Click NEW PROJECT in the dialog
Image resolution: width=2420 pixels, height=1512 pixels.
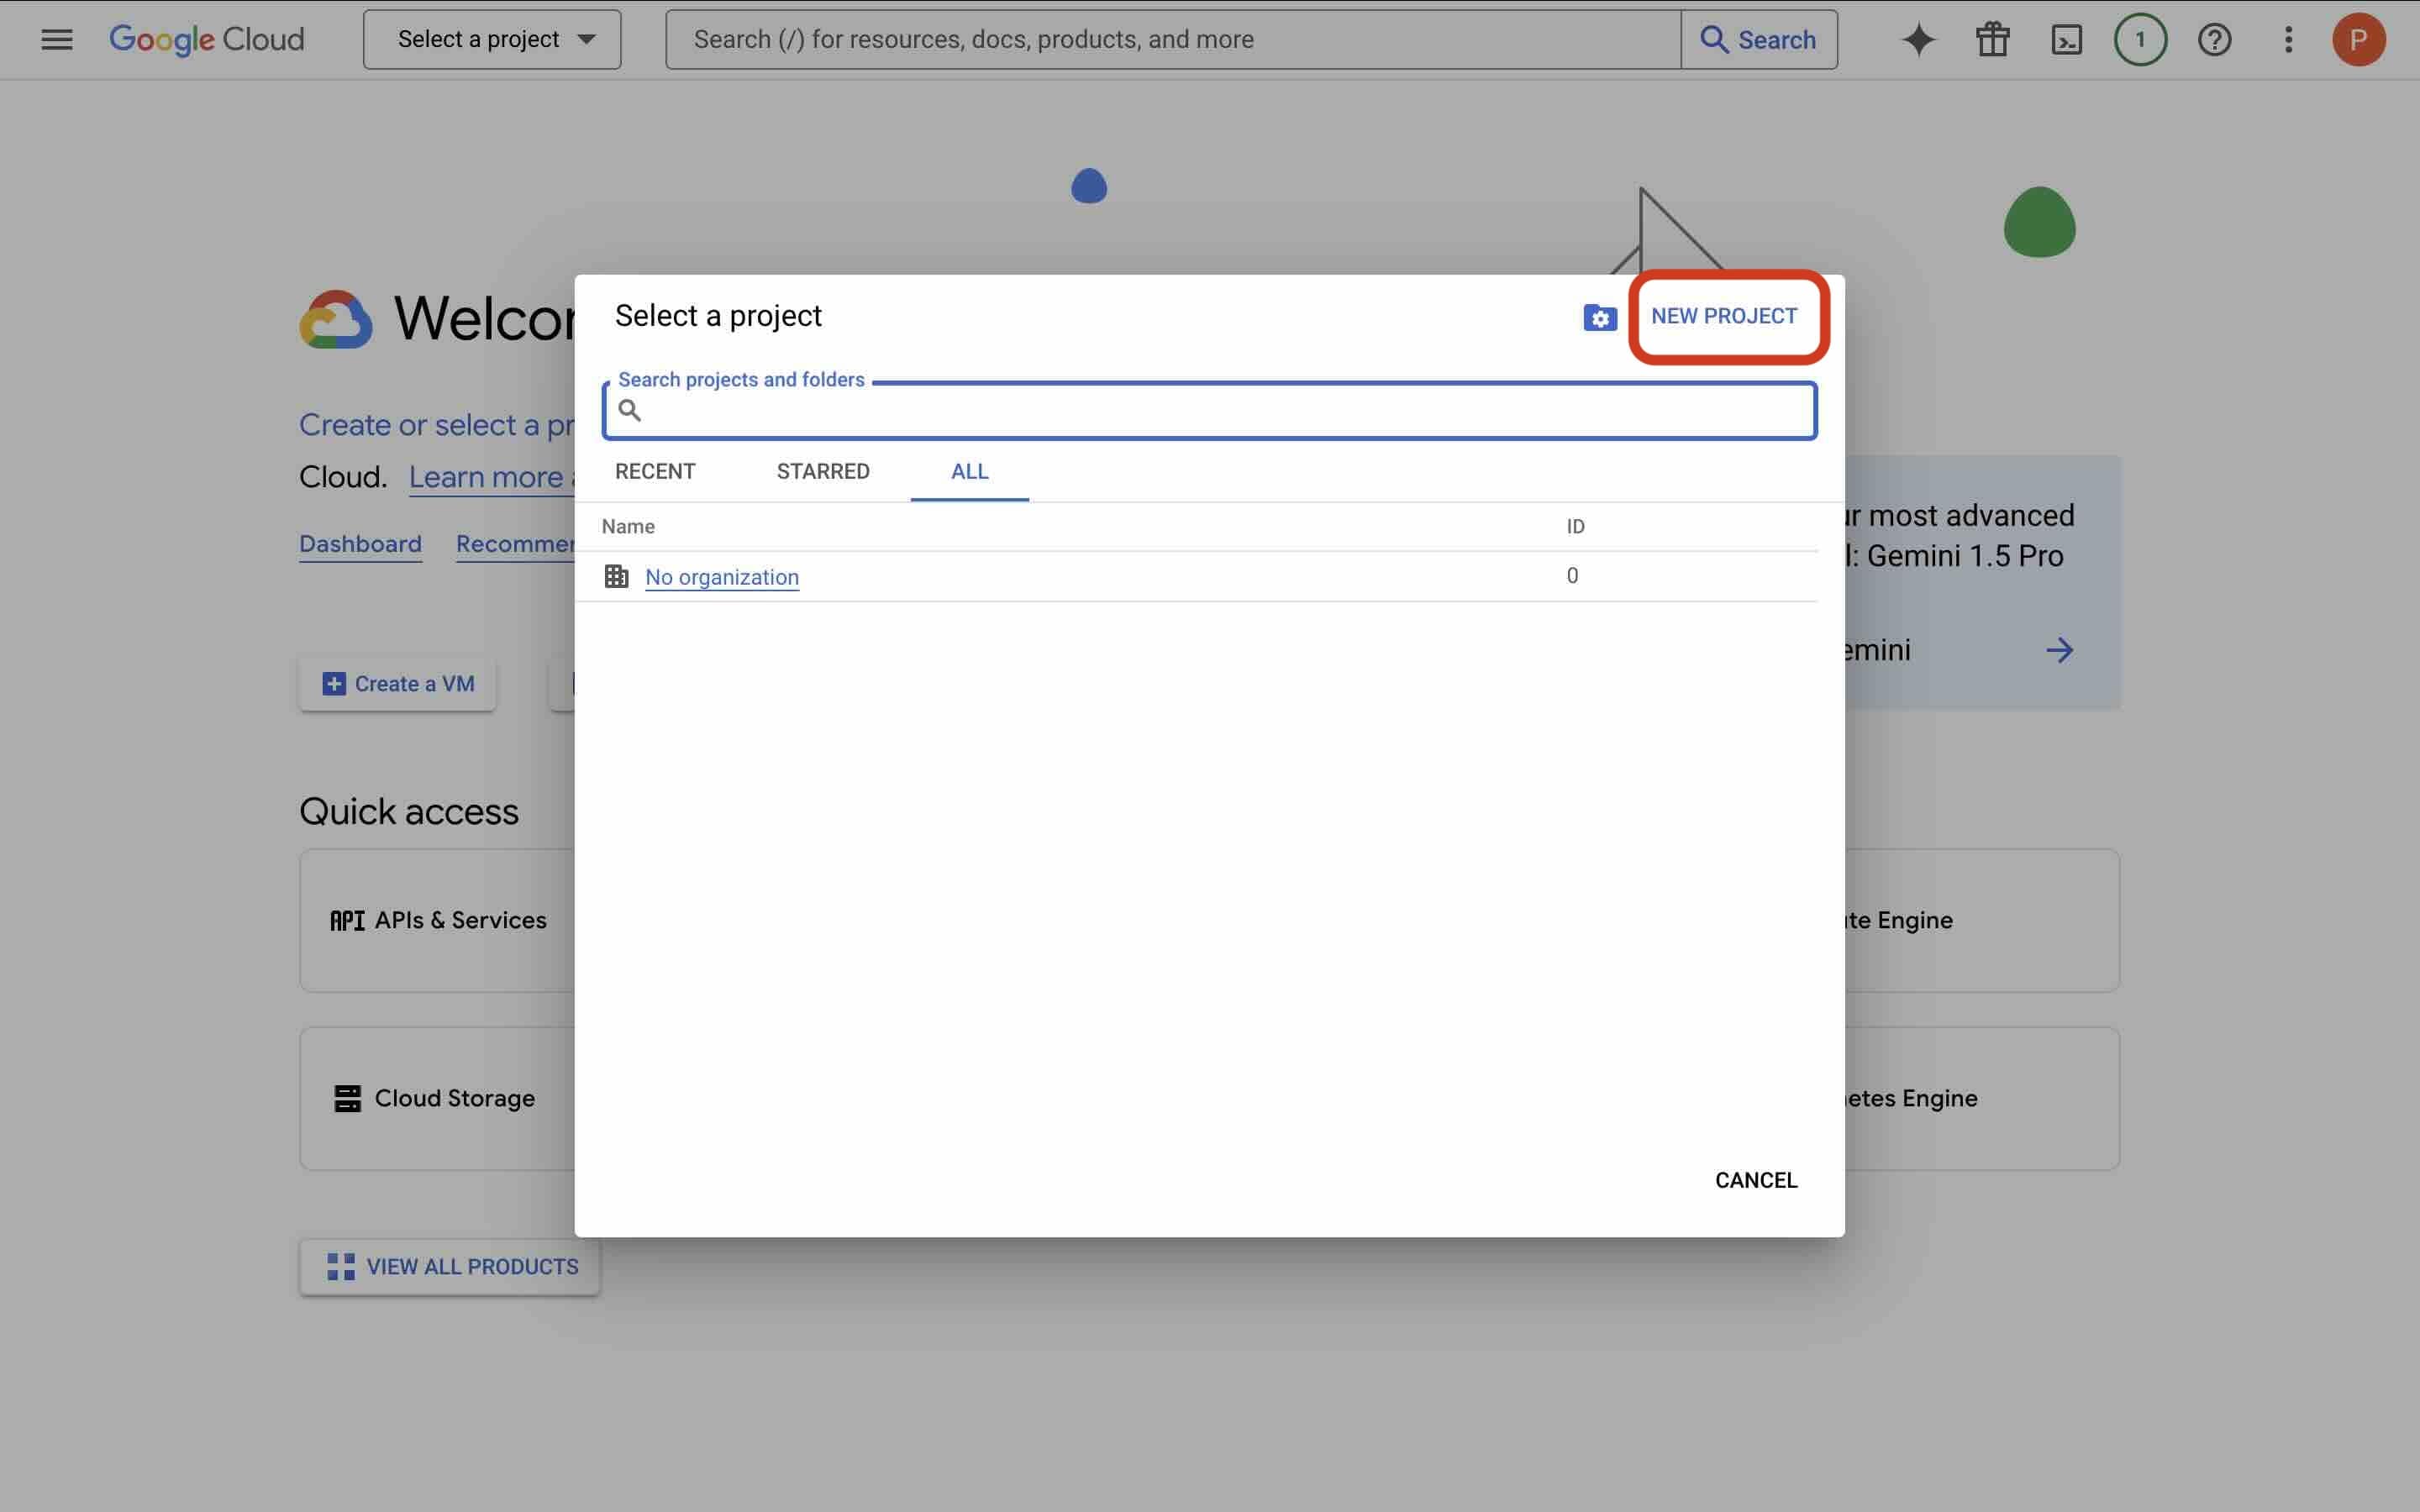pyautogui.click(x=1725, y=316)
